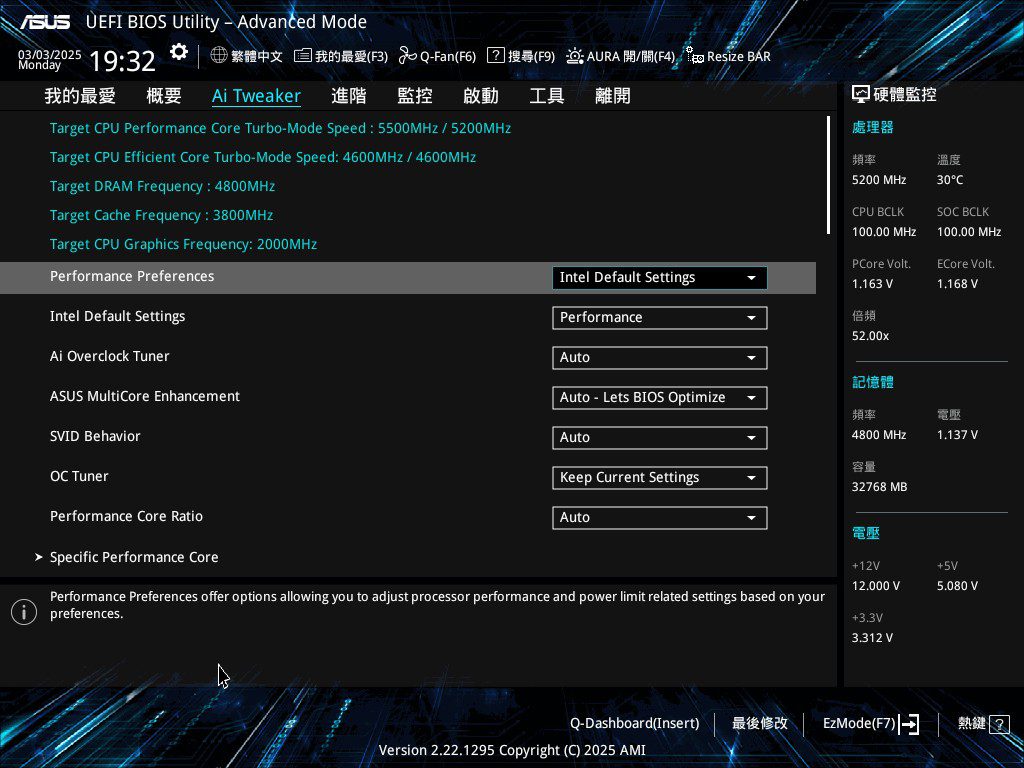Click Target DRAM Frequency : 4800MHz text
Screen dimensions: 1024x768
pos(162,186)
